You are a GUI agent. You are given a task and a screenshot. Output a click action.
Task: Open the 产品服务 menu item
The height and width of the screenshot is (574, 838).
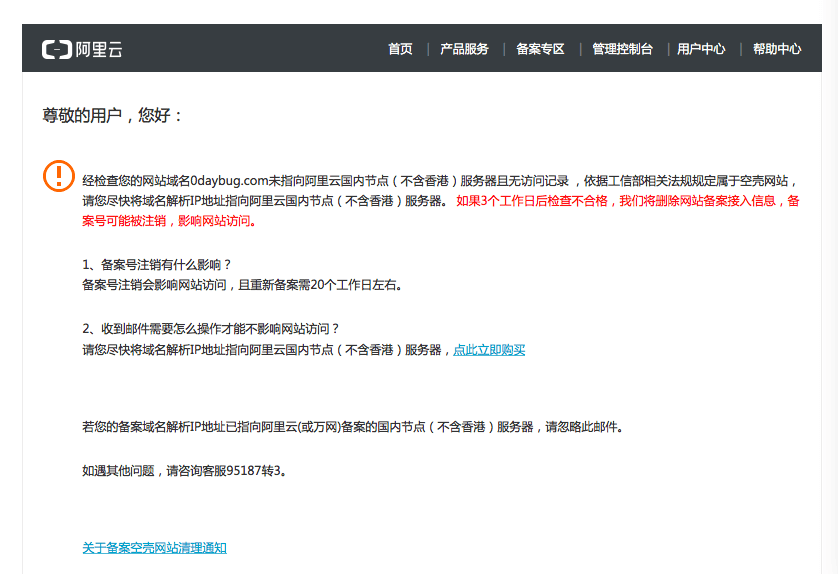point(464,49)
